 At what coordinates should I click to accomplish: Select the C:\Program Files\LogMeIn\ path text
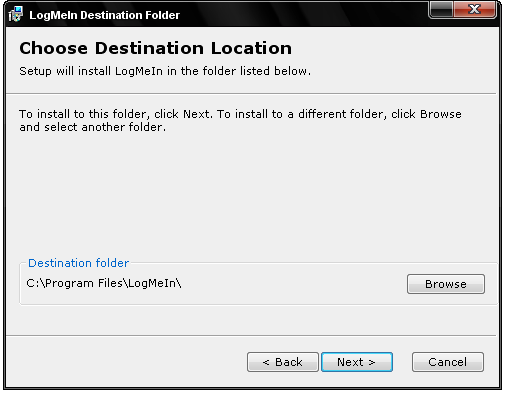click(104, 283)
